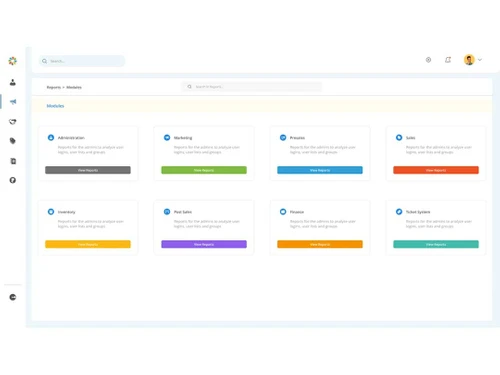
Task: Click the Finance card title
Action: (x=297, y=212)
